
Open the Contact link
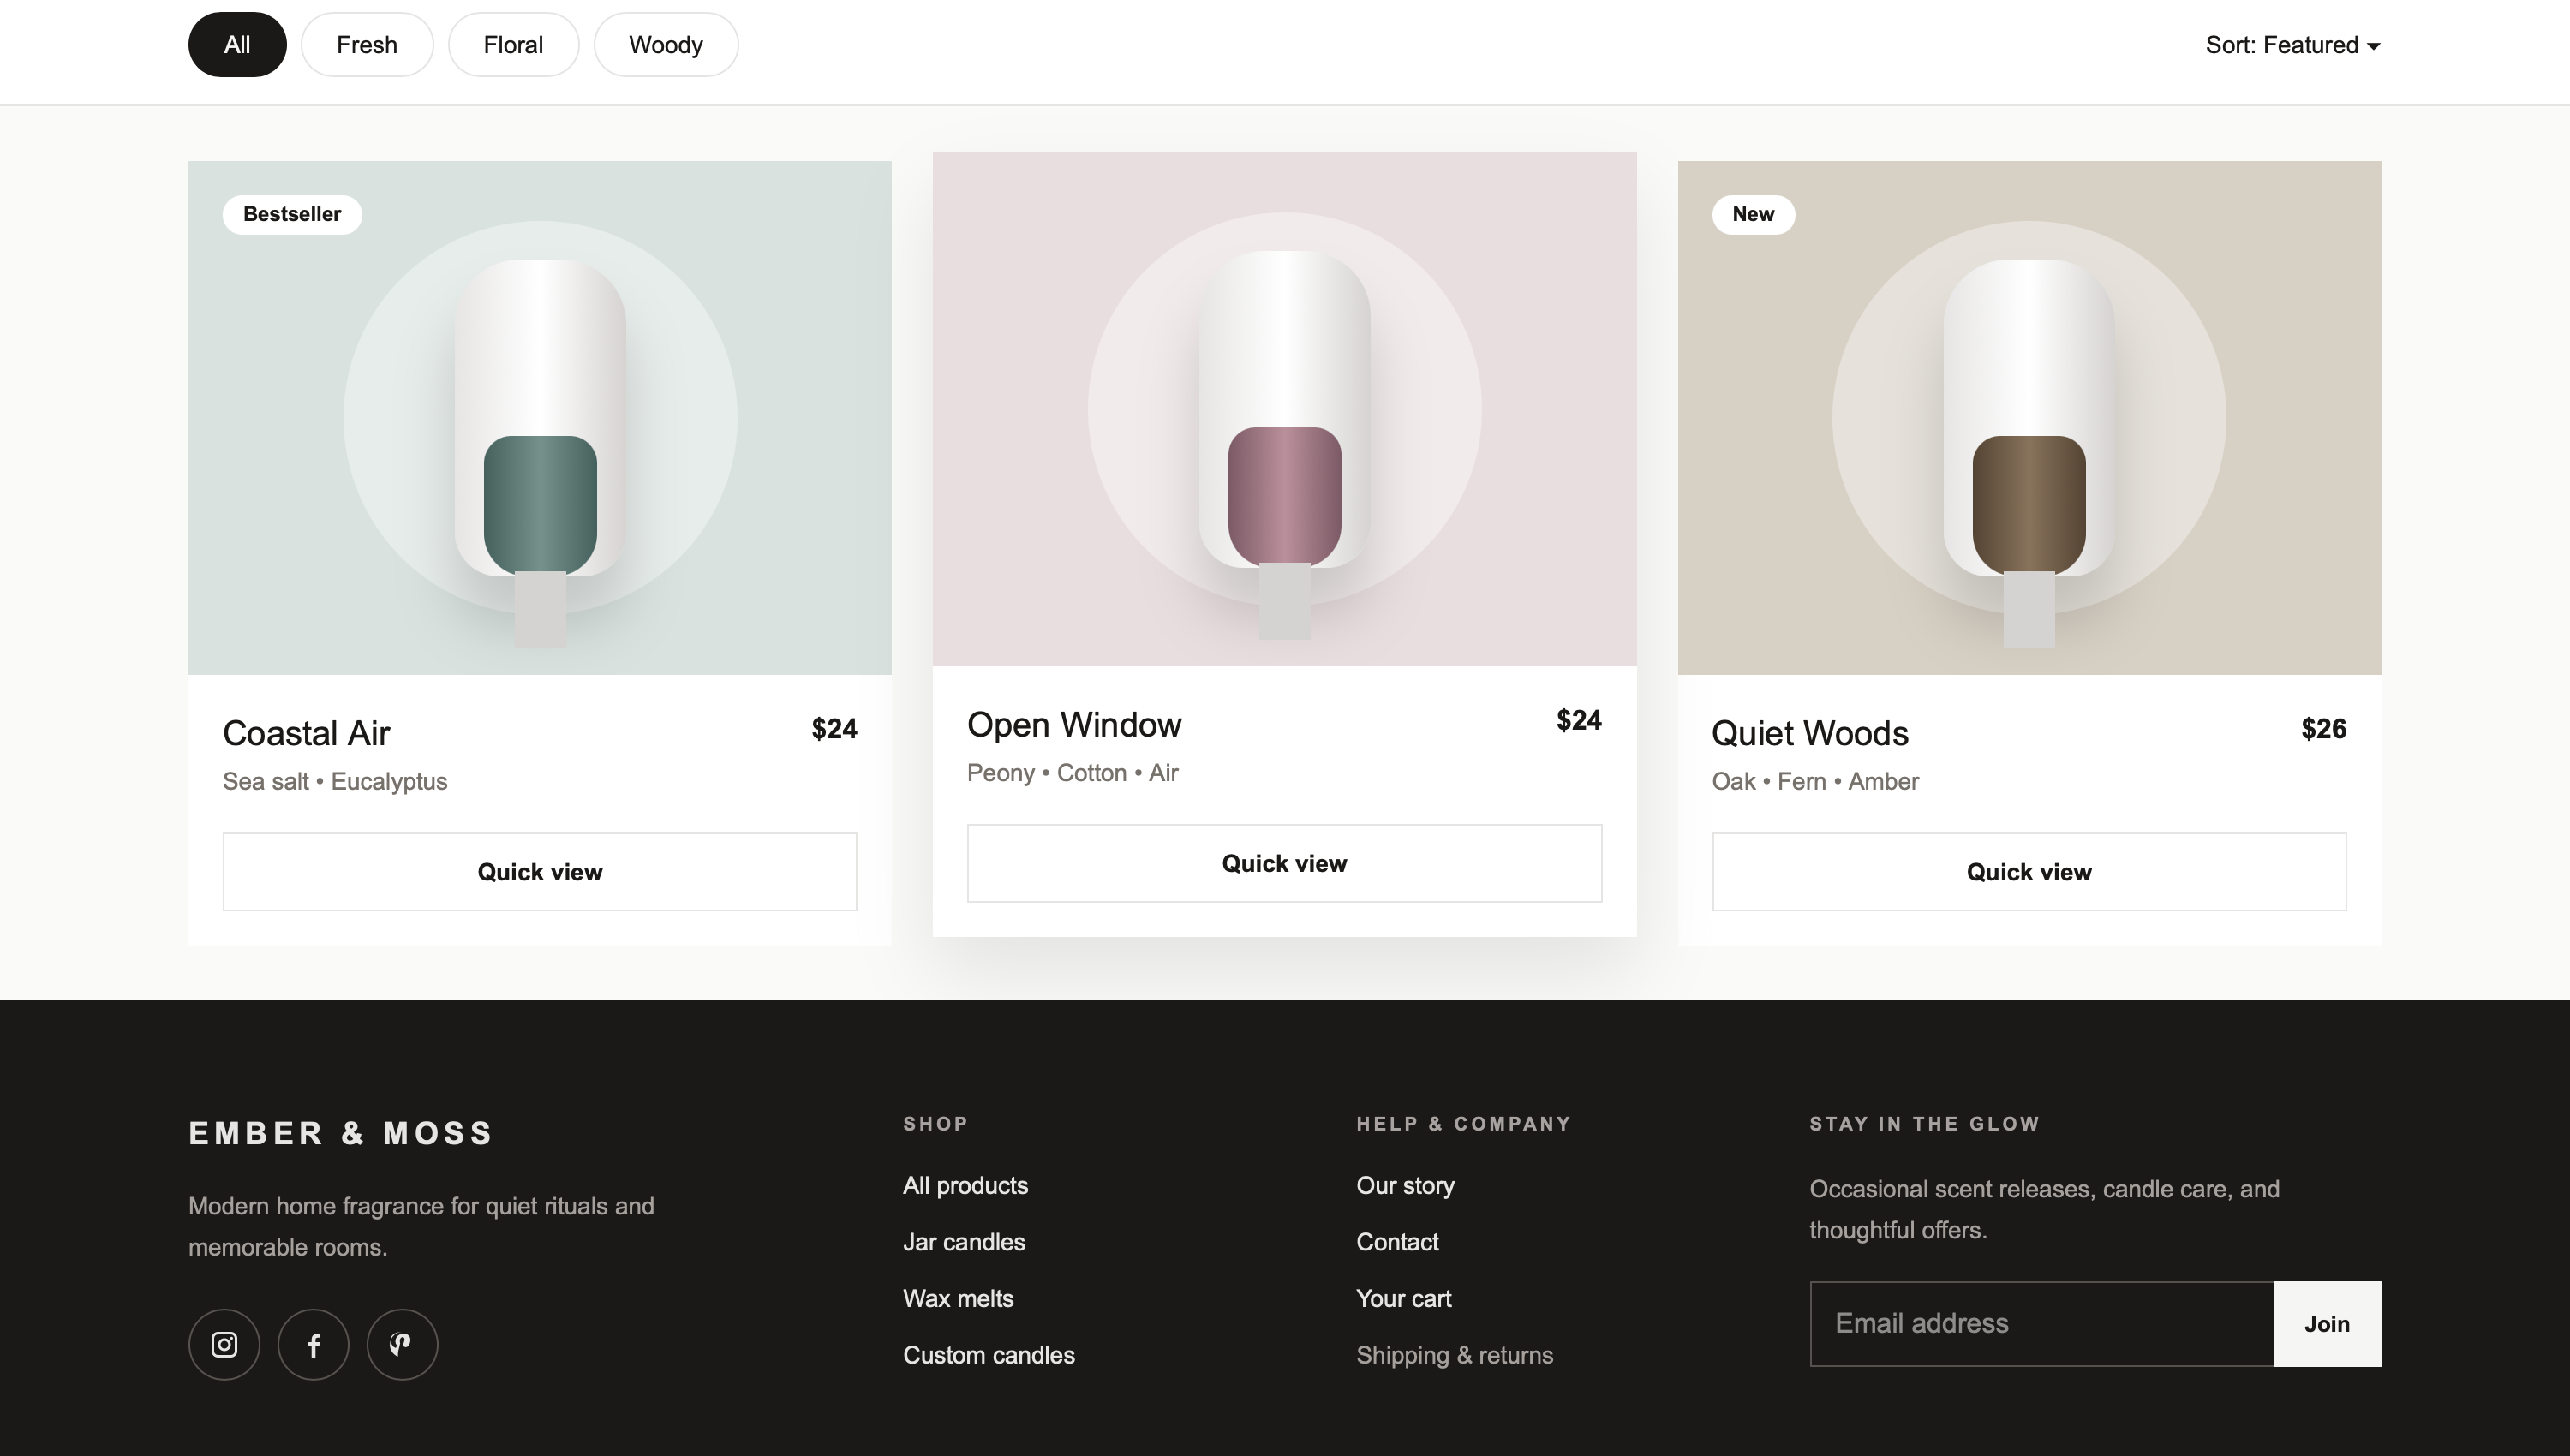click(1397, 1242)
